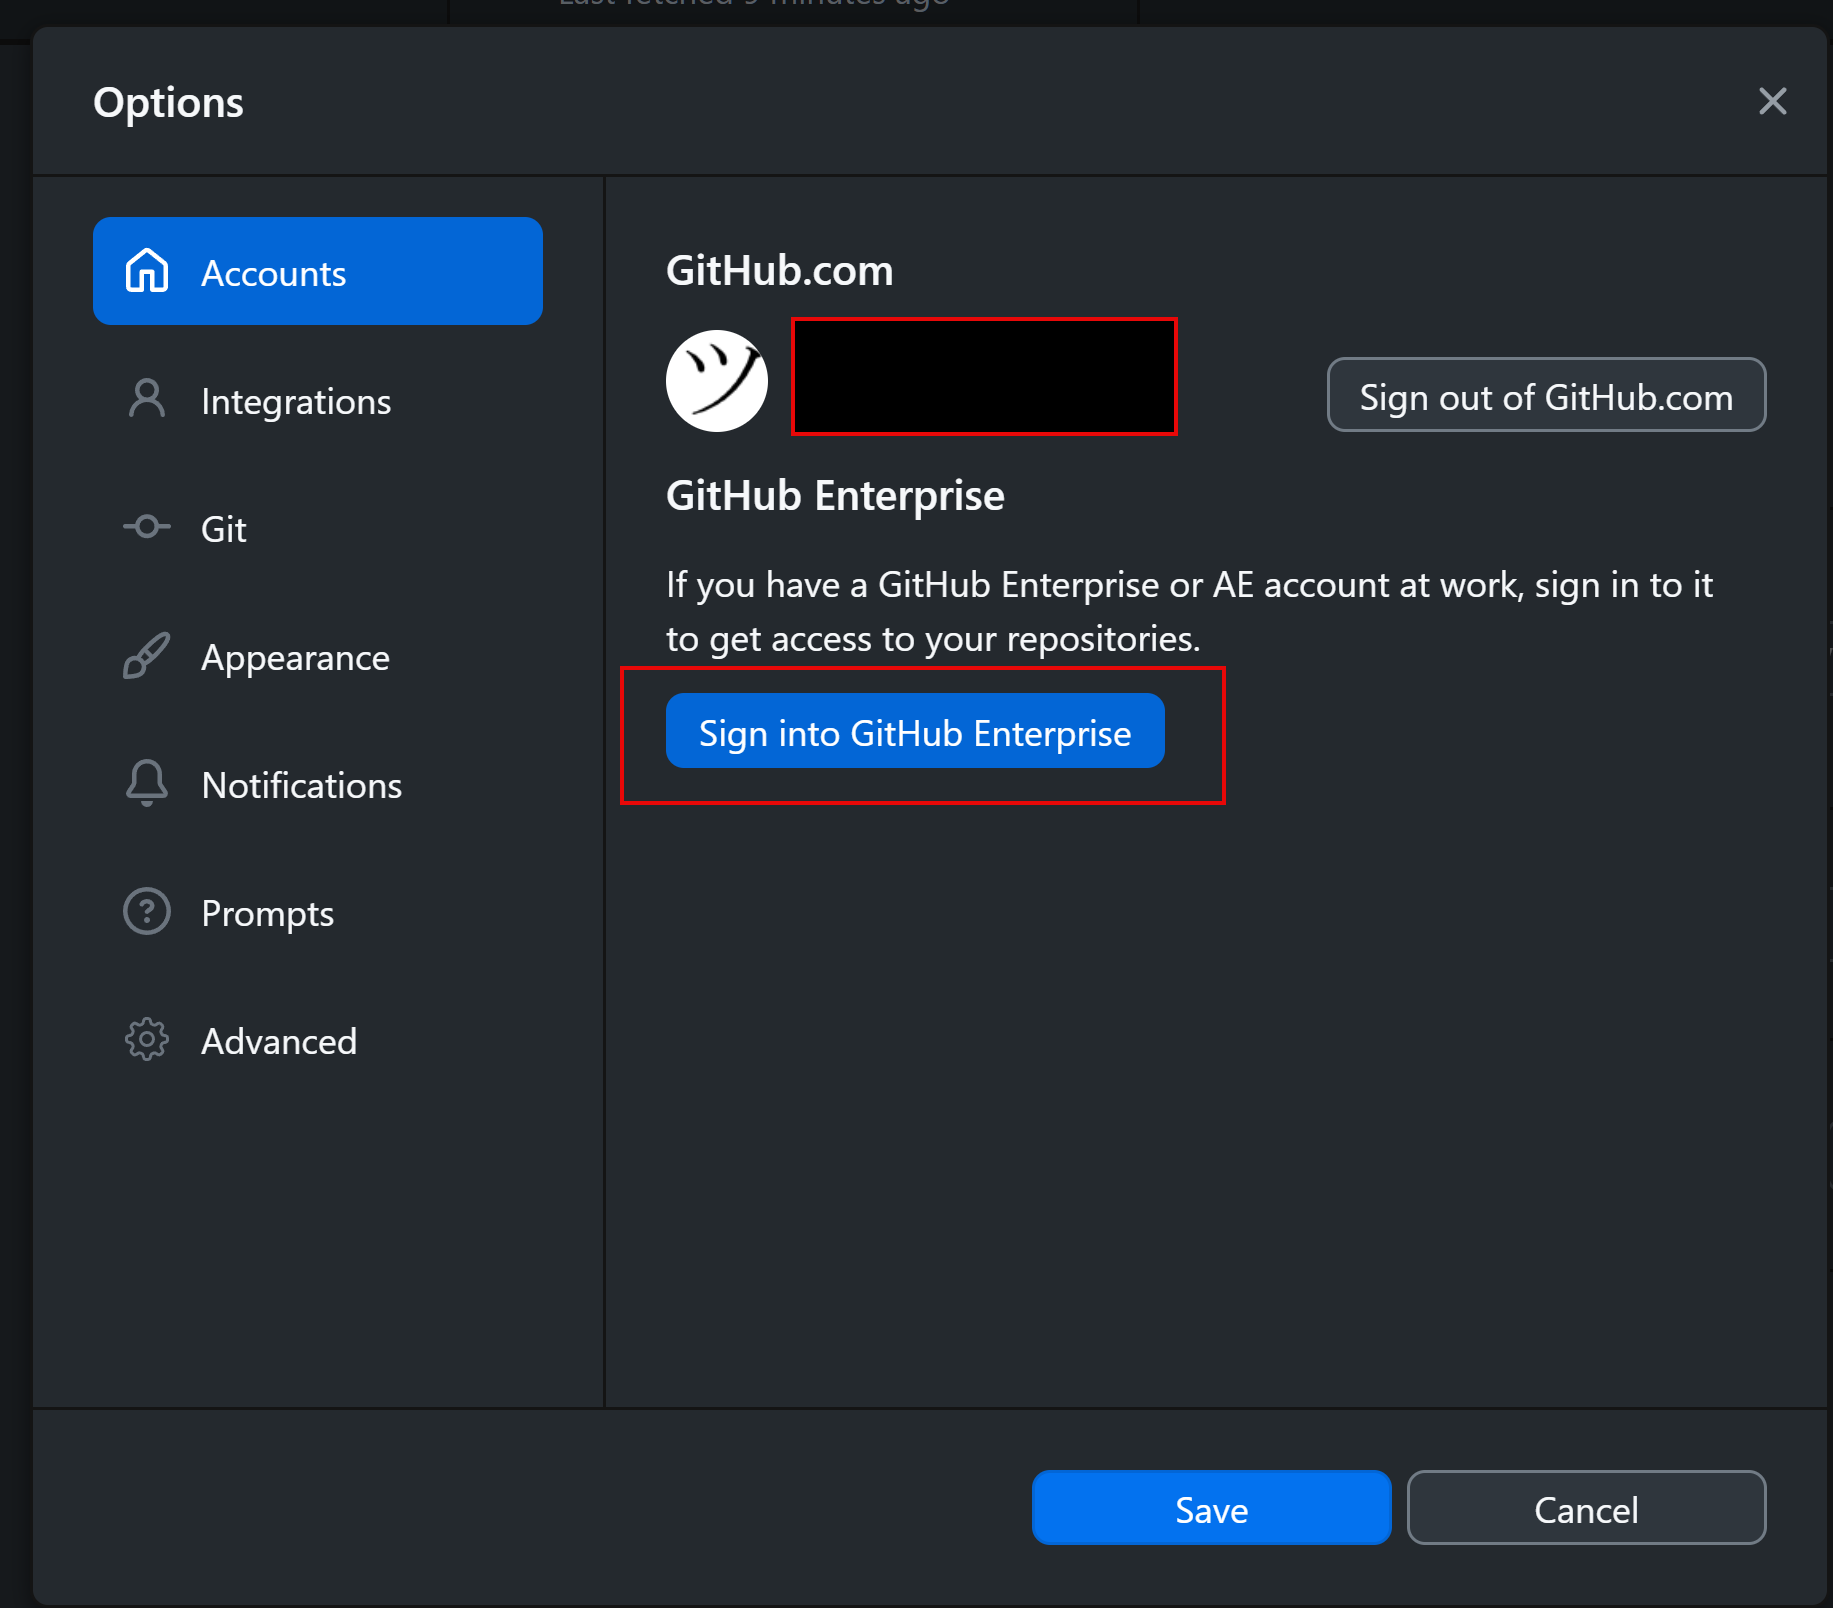Click the Accounts home icon
Image resolution: width=1833 pixels, height=1608 pixels.
tap(147, 271)
